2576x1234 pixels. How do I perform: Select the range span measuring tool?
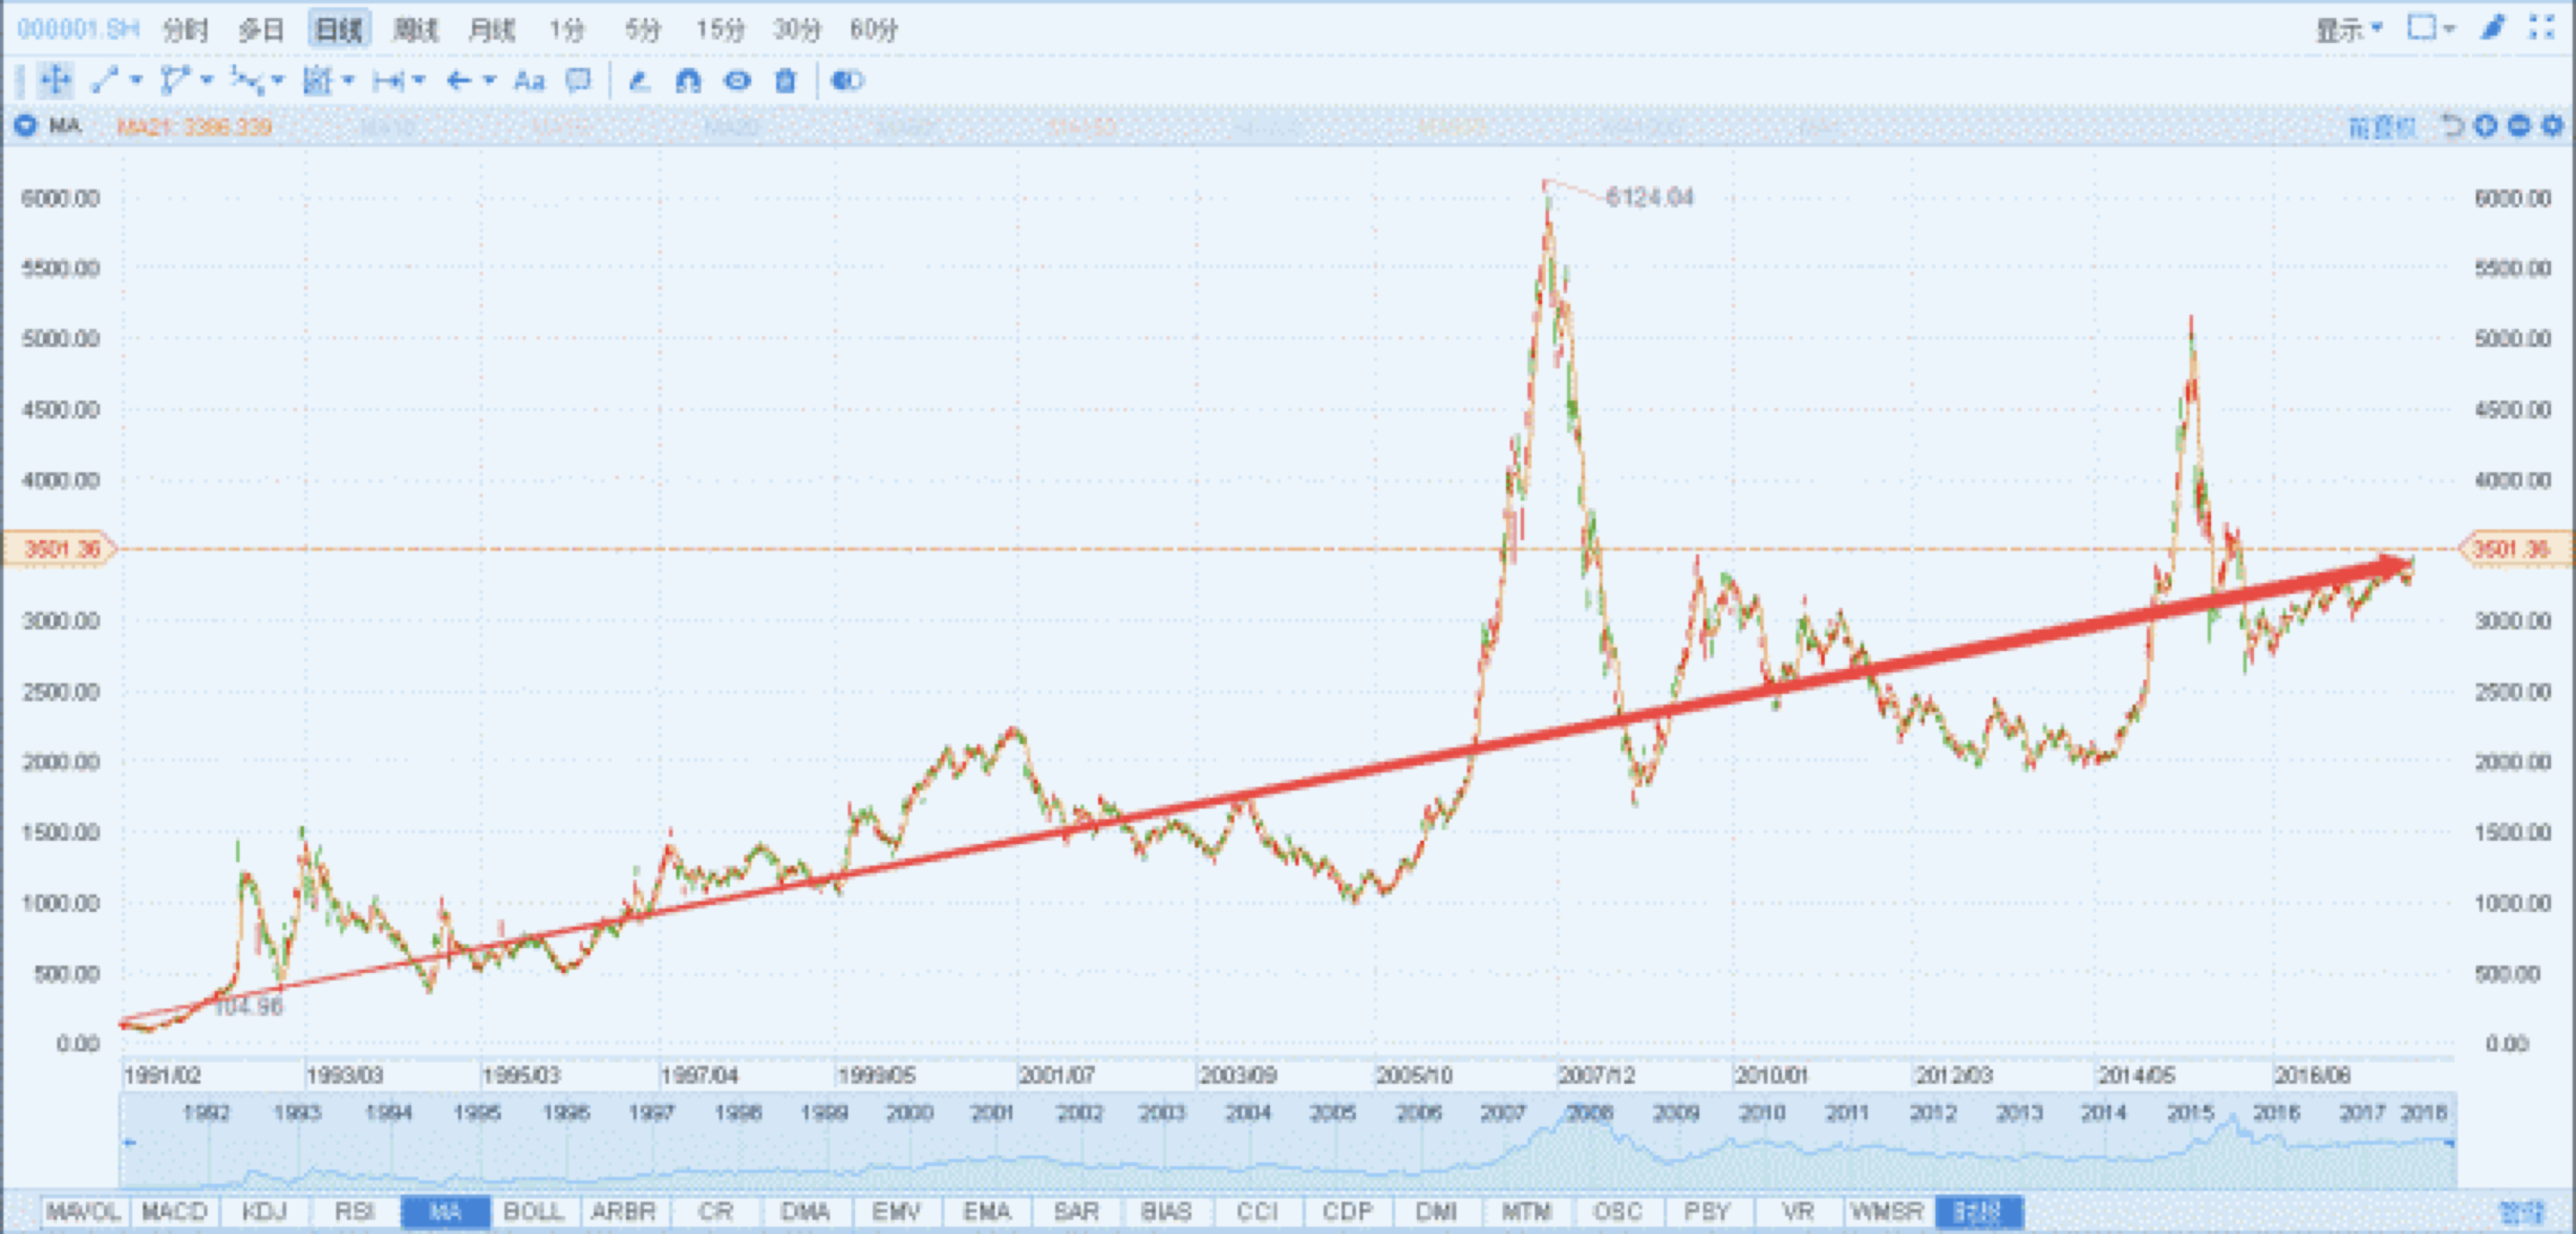click(388, 80)
